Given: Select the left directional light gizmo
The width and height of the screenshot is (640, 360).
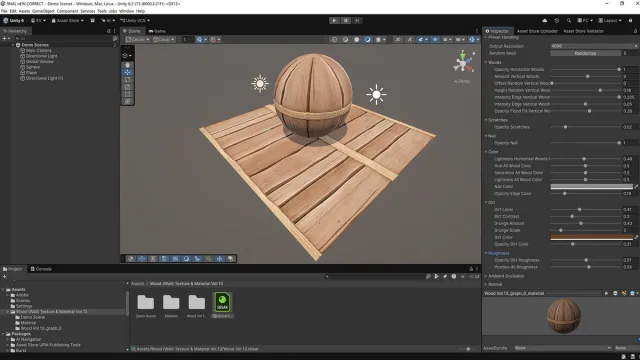Looking at the screenshot, I should (260, 84).
